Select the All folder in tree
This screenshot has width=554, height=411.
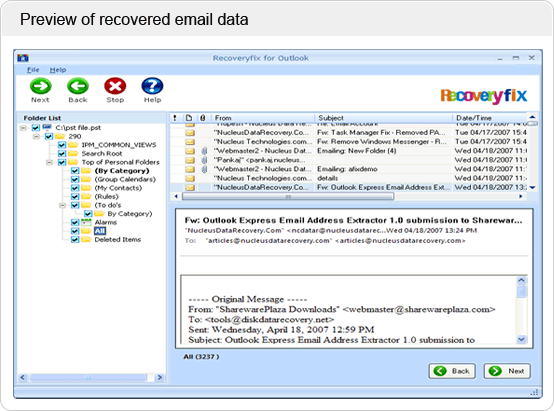pyautogui.click(x=100, y=231)
